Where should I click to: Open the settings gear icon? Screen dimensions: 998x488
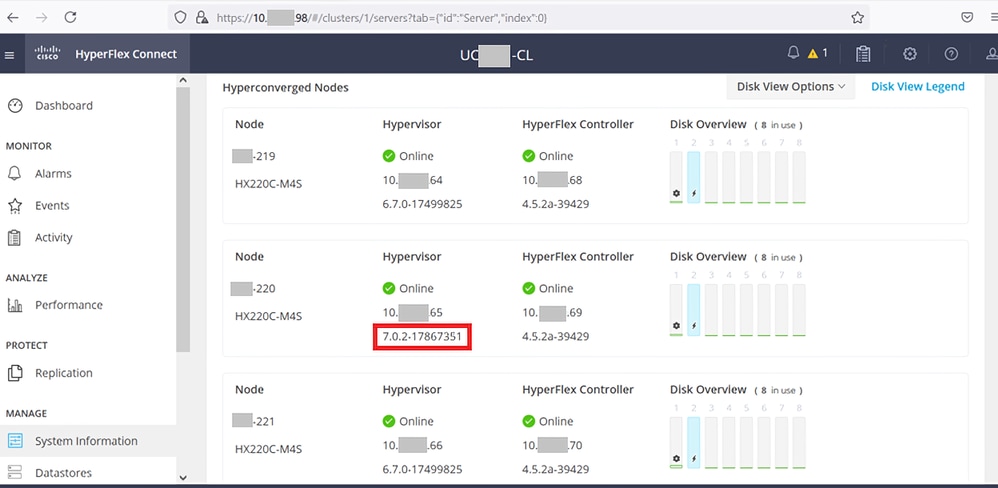point(909,54)
